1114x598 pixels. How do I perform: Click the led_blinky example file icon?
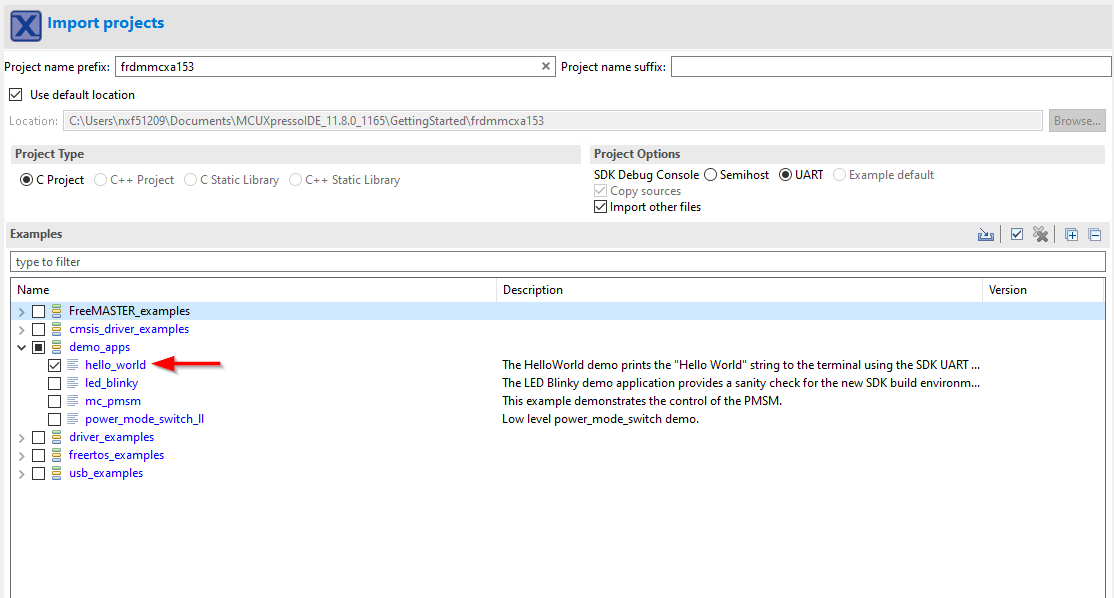[72, 383]
